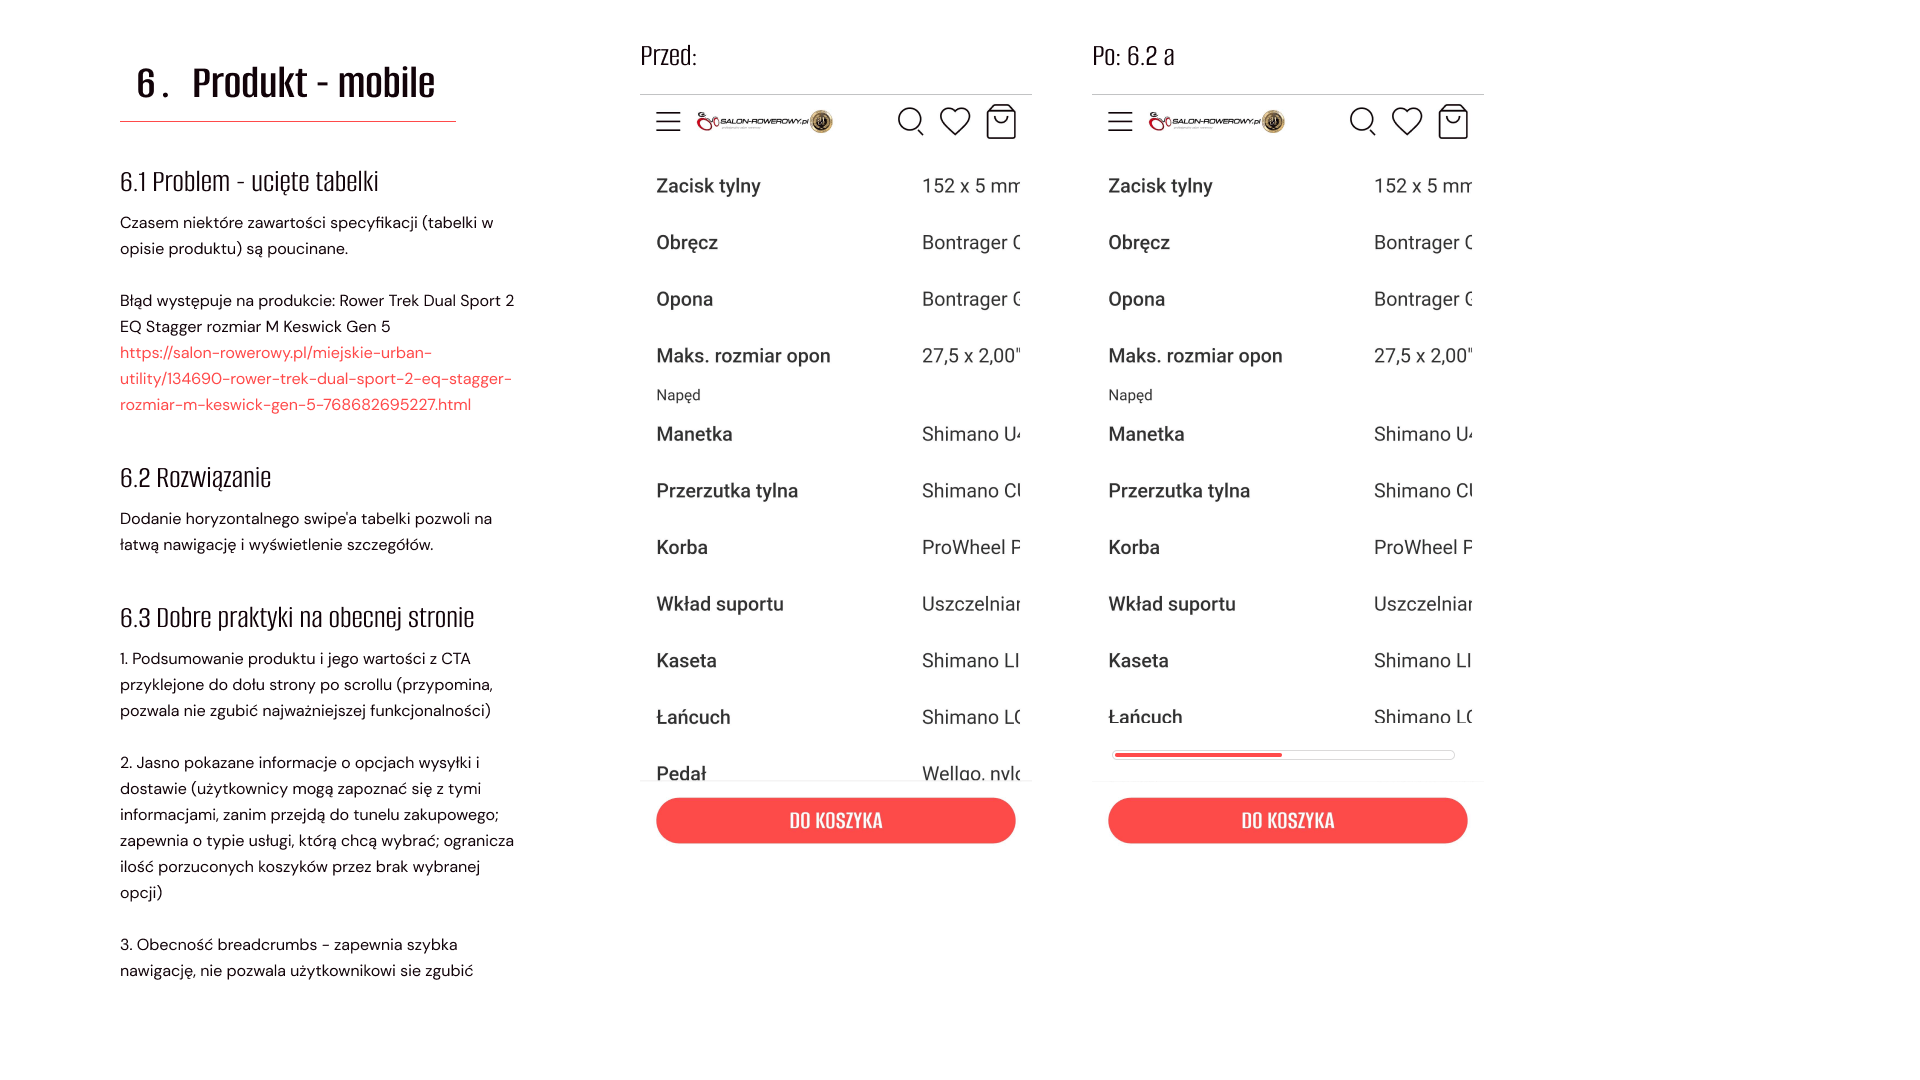Open wishlist heart in Po mockup
Image resolution: width=1920 pixels, height=1080 pixels.
(1407, 122)
